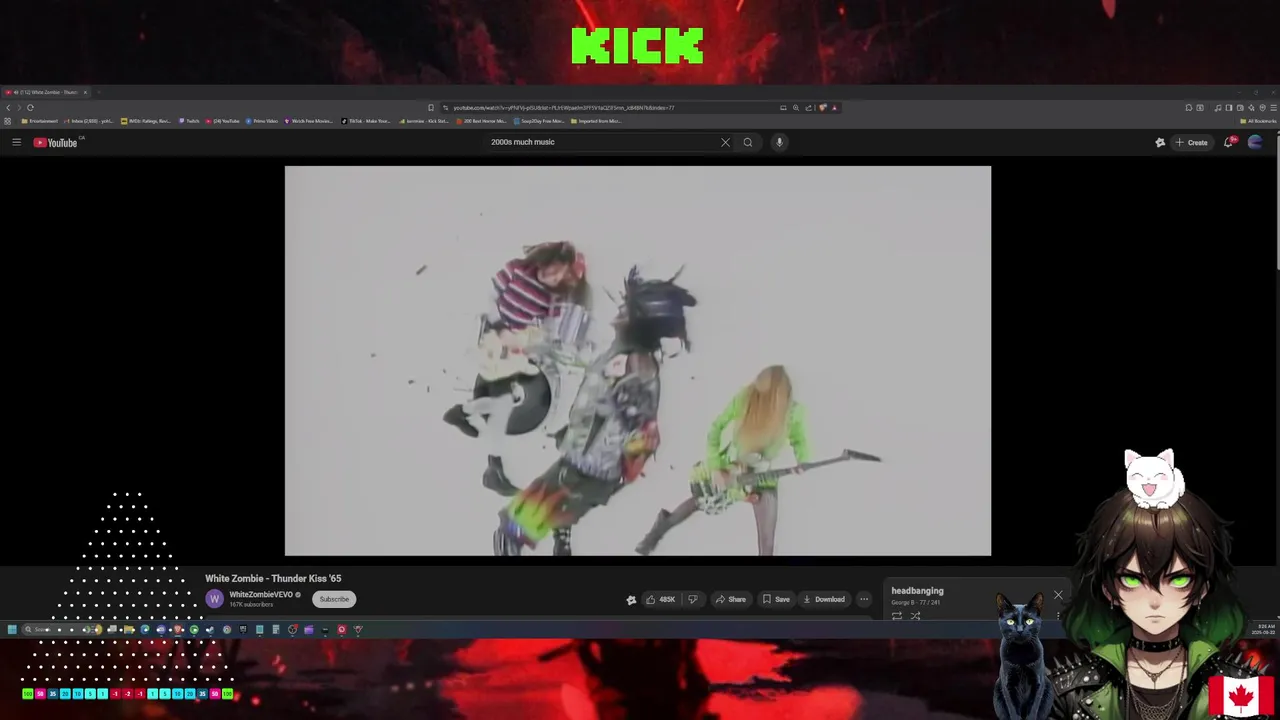
Task: Play or pause the Thunder Kiss '65 video
Action: (638, 361)
